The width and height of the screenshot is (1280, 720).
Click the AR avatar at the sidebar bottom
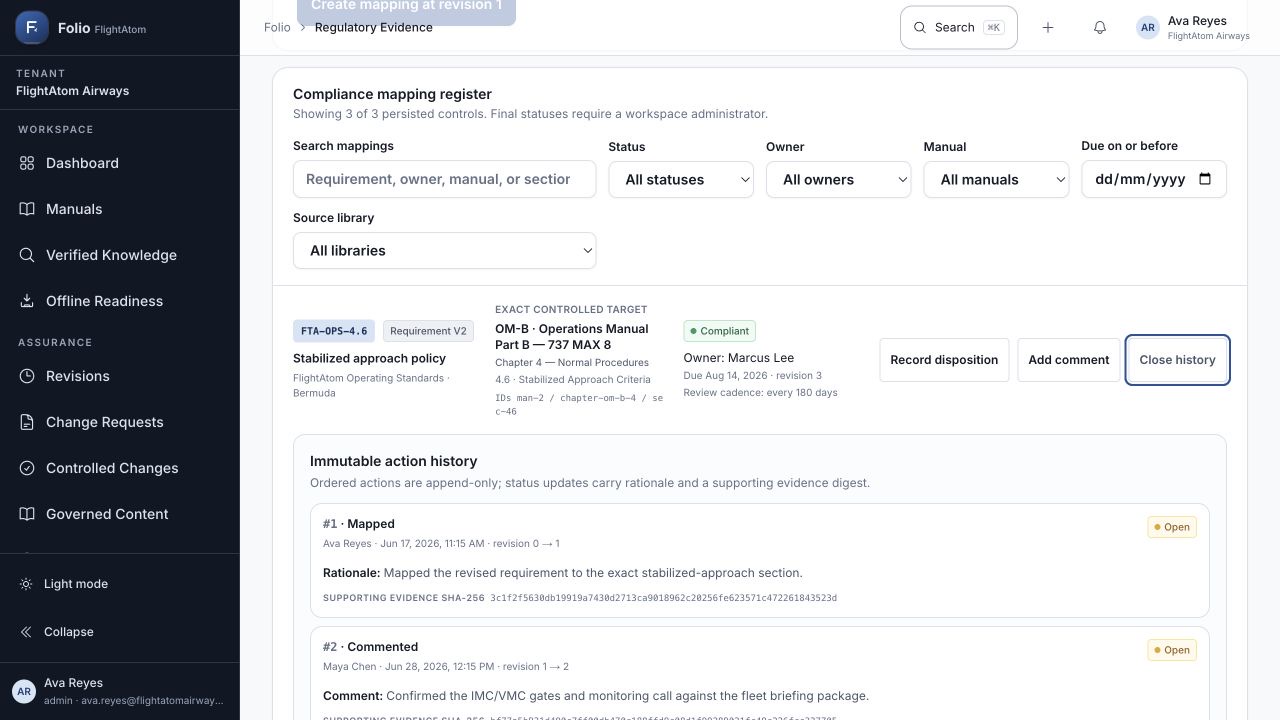[24, 691]
